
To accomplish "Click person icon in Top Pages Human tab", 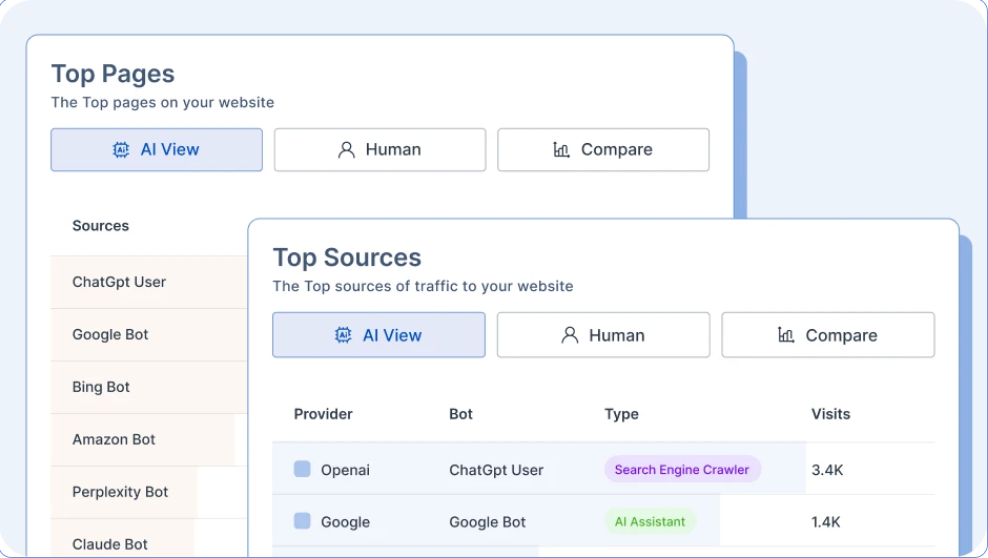I will point(347,150).
